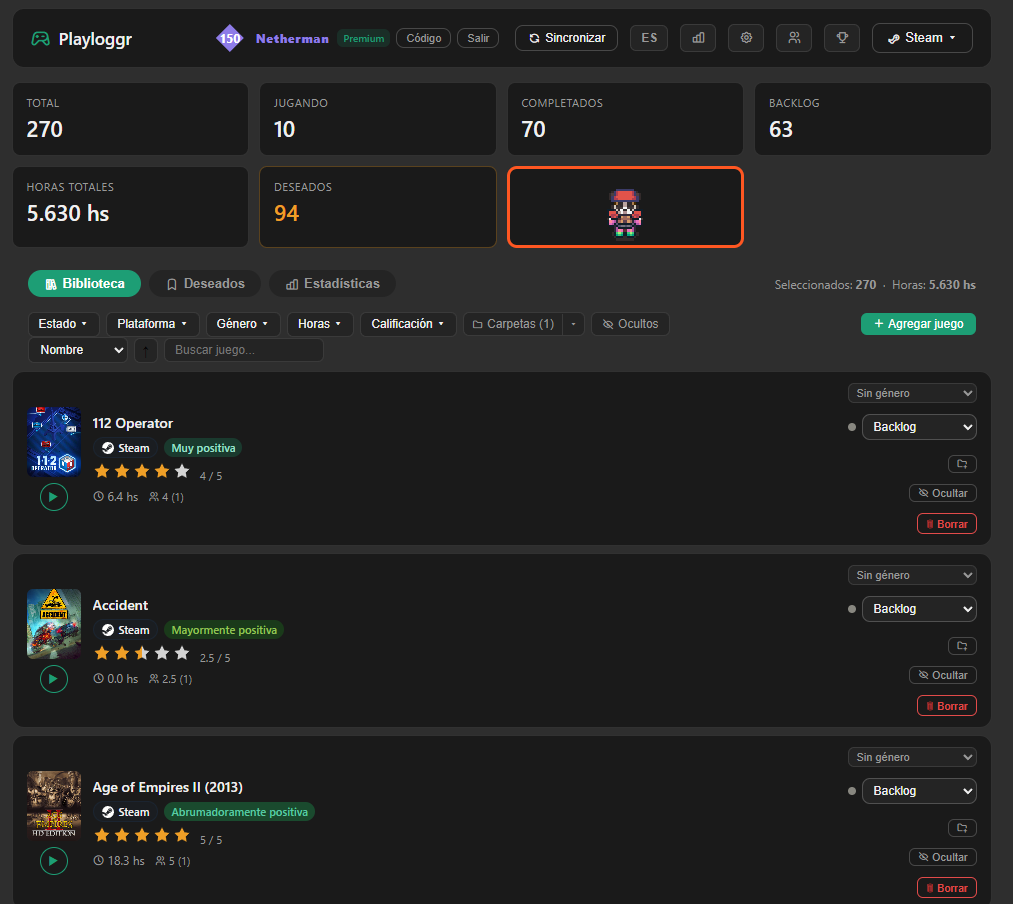Add Accident to a folder
This screenshot has height=904, width=1013.
(962, 646)
